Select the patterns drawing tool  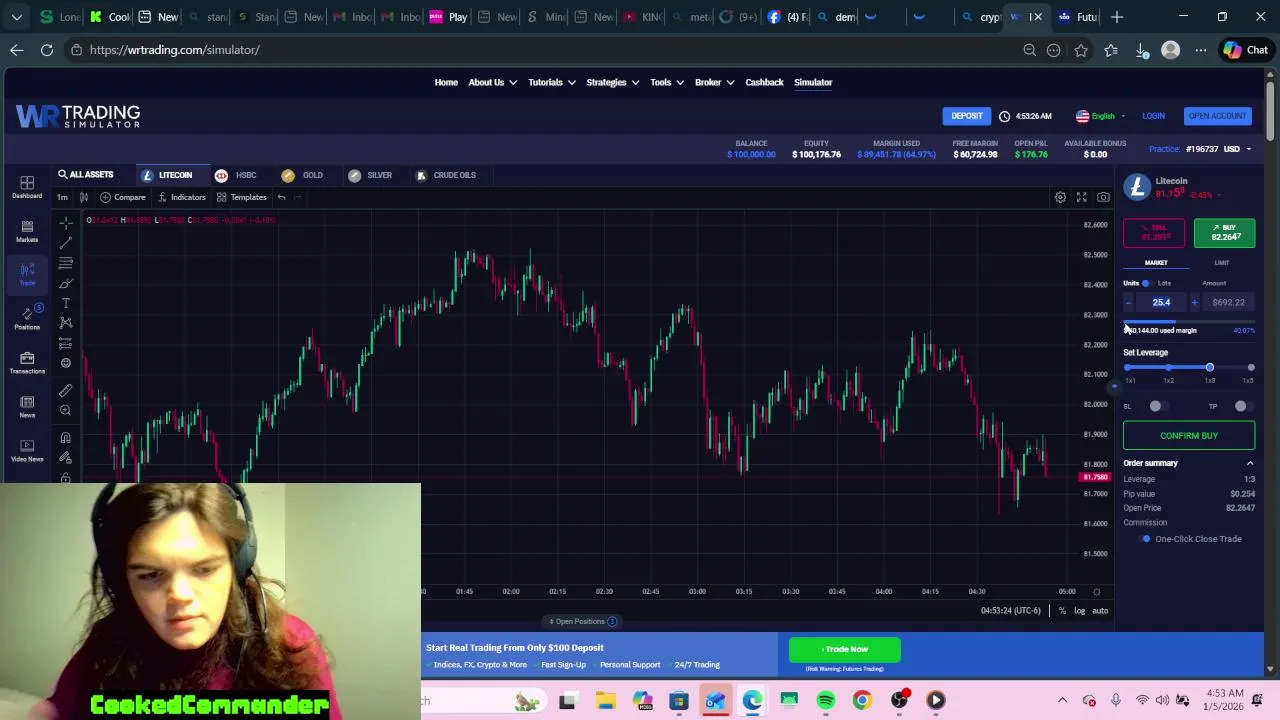point(65,323)
